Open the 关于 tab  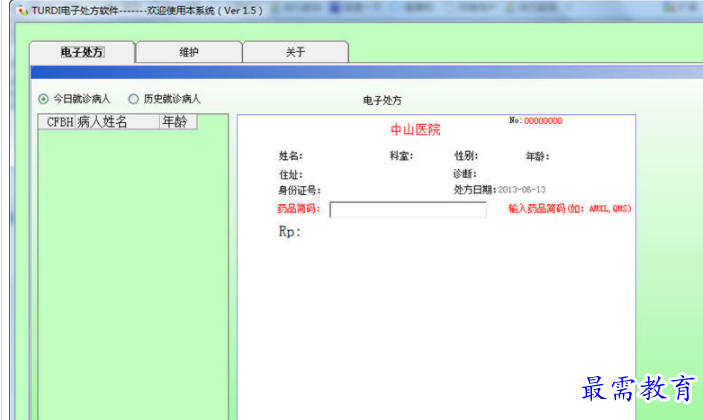pyautogui.click(x=295, y=52)
